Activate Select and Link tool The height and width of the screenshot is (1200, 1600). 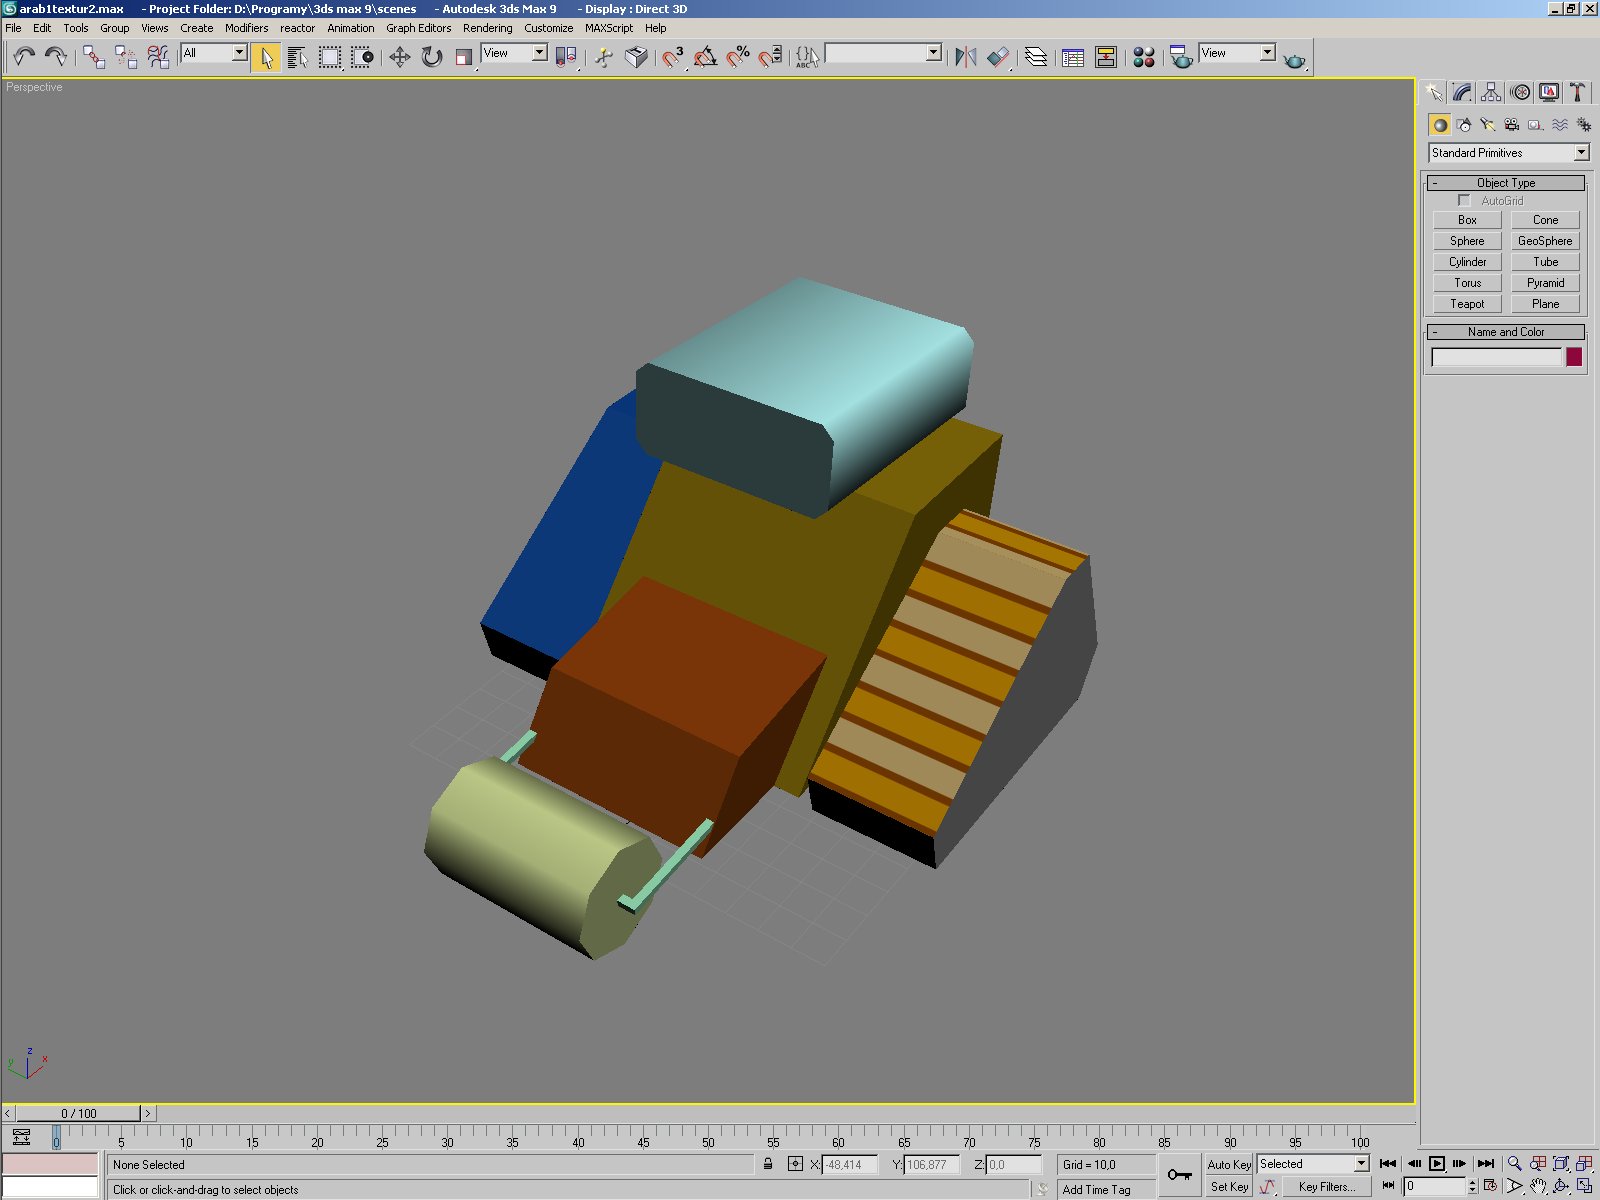[94, 57]
